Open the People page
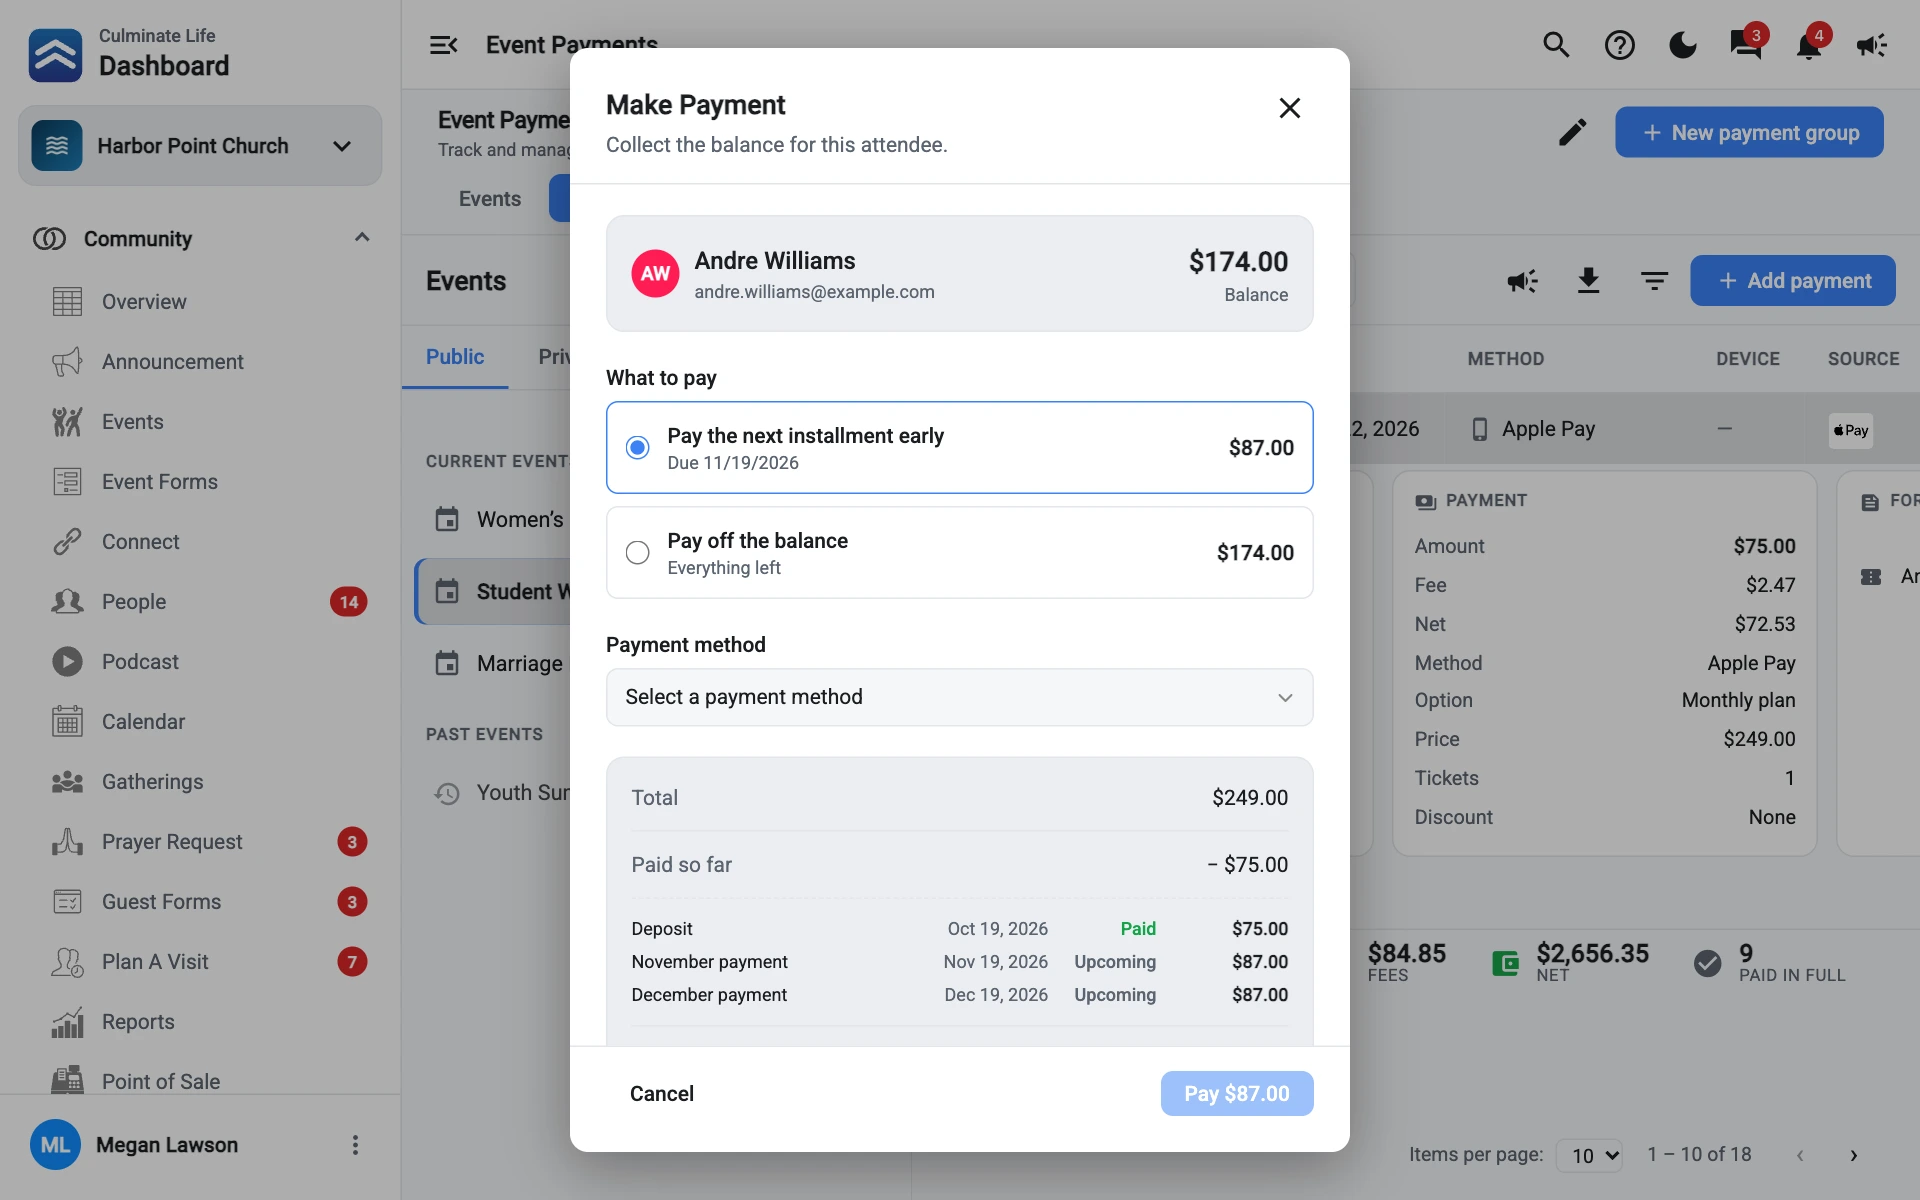The image size is (1920, 1200). (134, 602)
